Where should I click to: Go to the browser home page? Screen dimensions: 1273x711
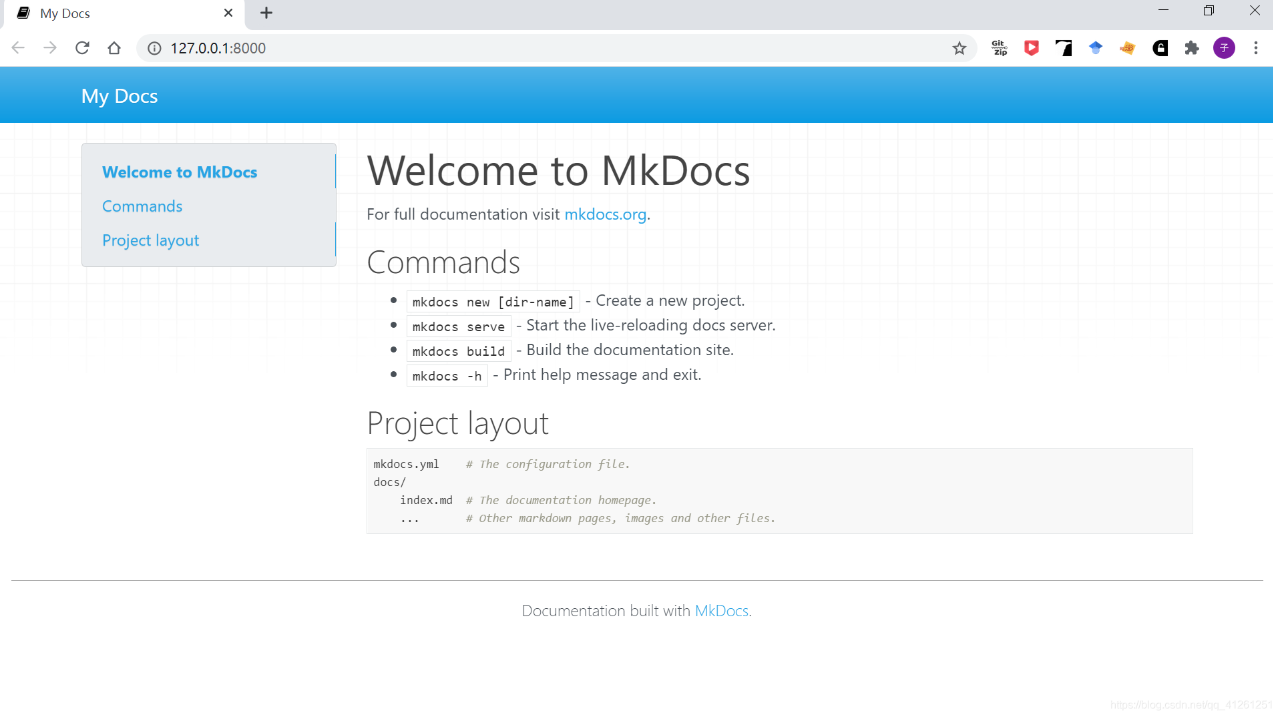[114, 48]
